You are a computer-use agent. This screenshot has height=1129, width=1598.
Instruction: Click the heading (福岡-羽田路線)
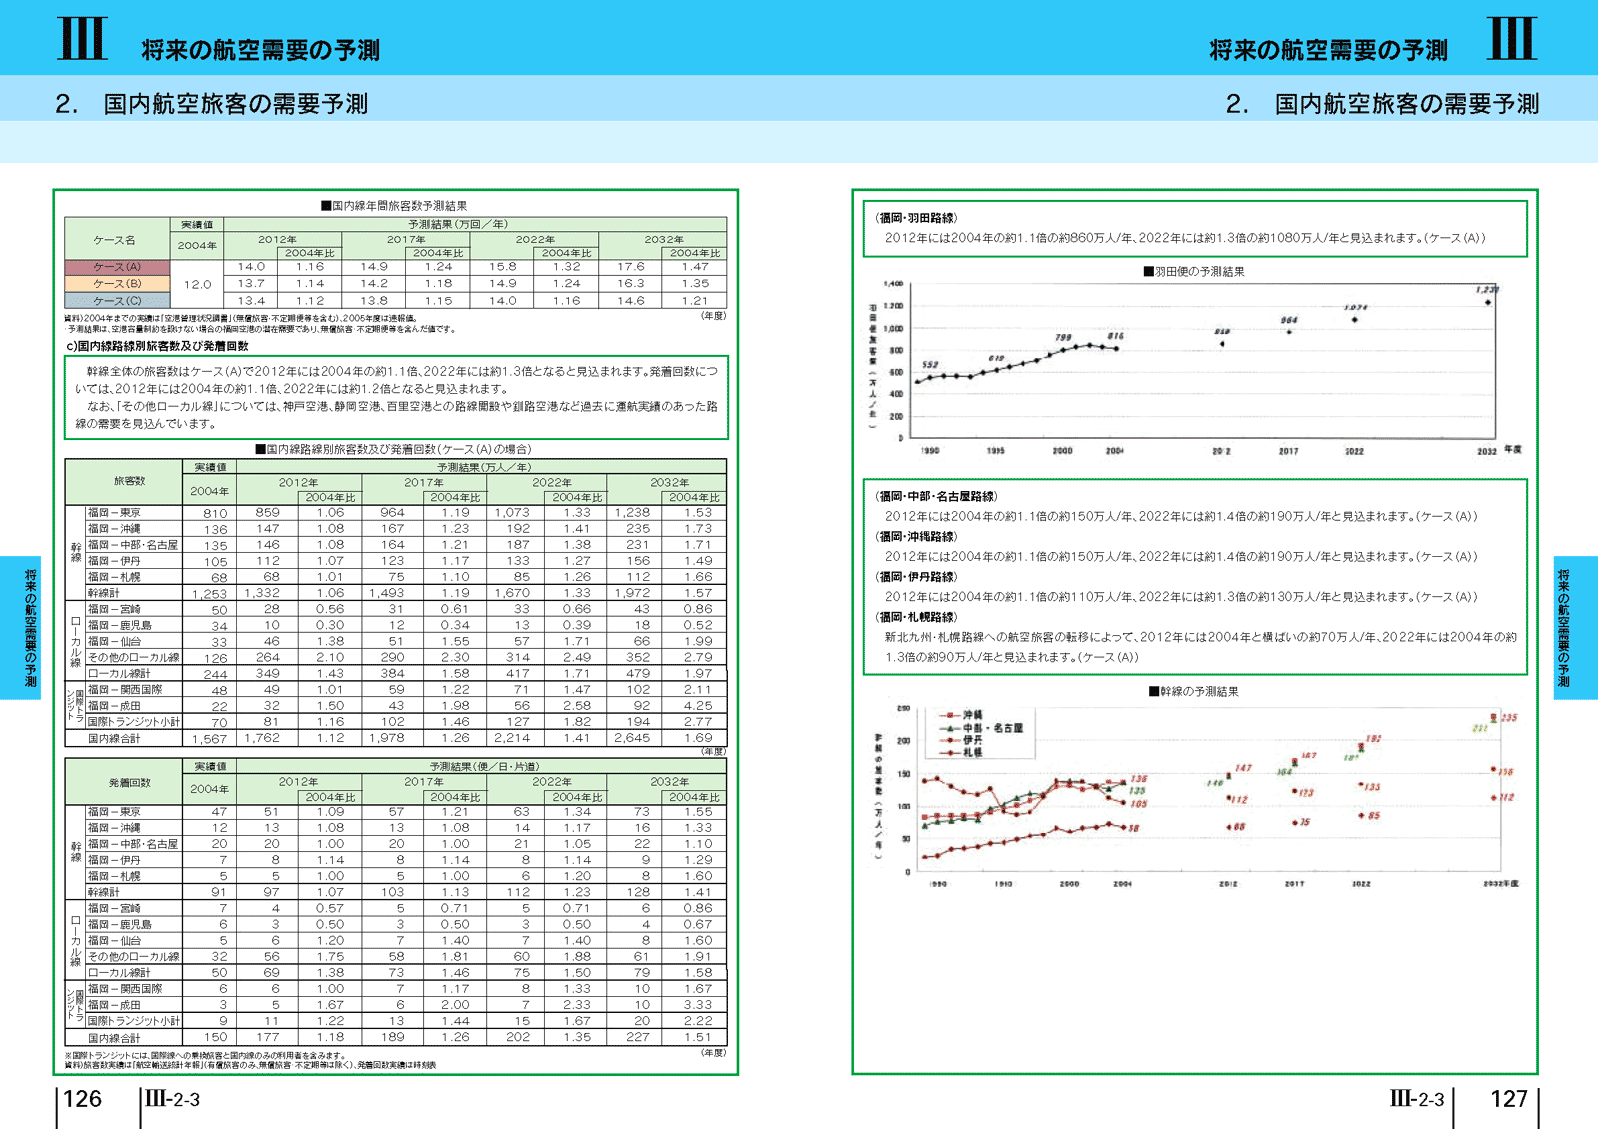pyautogui.click(x=917, y=218)
